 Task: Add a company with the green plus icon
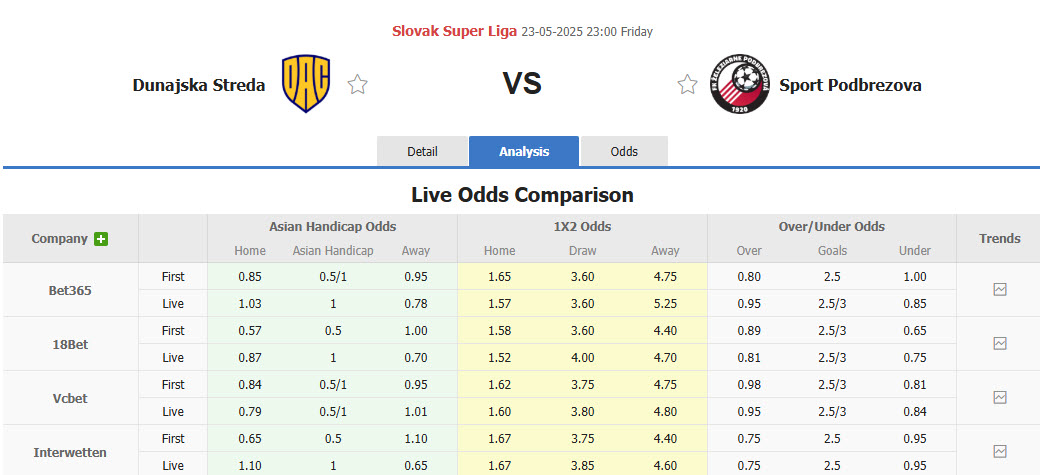point(101,239)
